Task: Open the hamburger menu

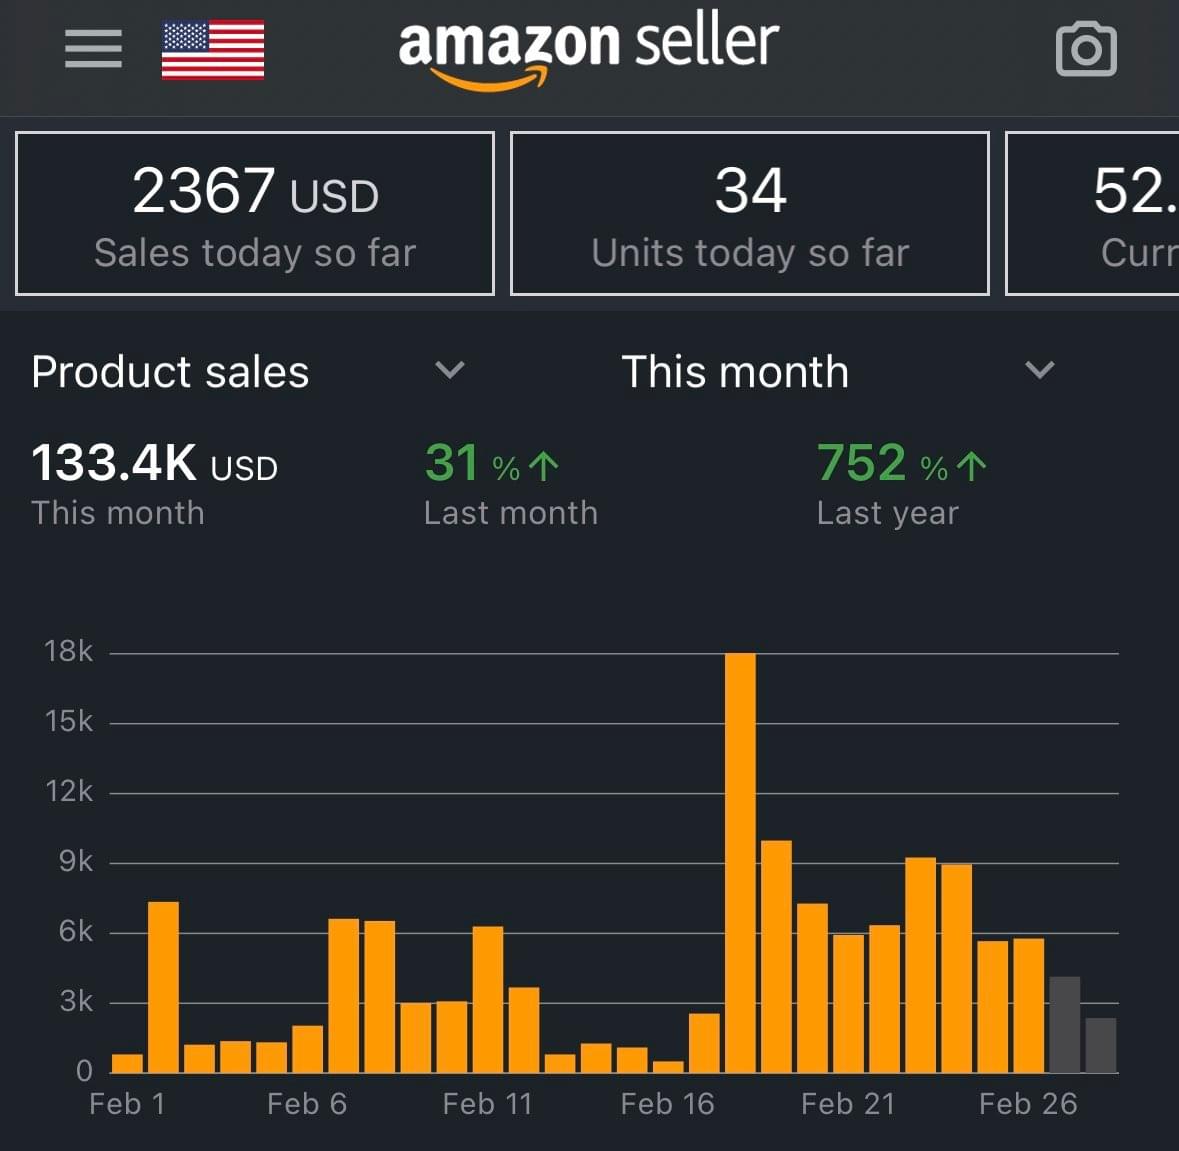Action: pyautogui.click(x=93, y=49)
